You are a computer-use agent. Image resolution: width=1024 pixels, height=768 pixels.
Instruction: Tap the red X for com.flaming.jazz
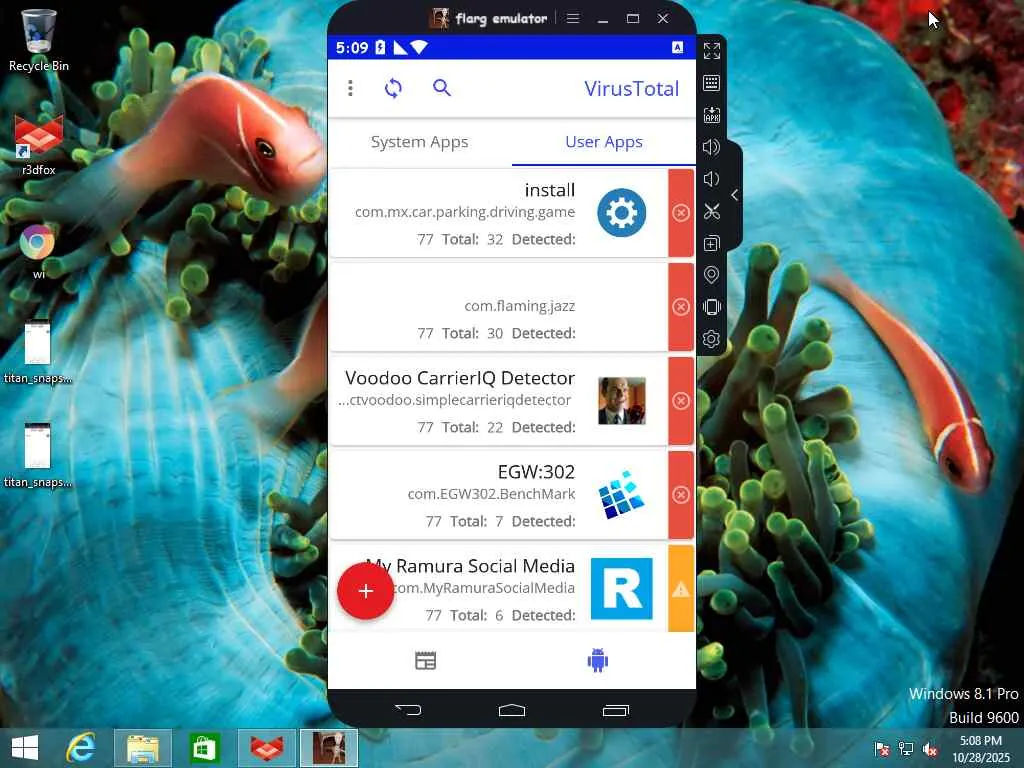[681, 307]
